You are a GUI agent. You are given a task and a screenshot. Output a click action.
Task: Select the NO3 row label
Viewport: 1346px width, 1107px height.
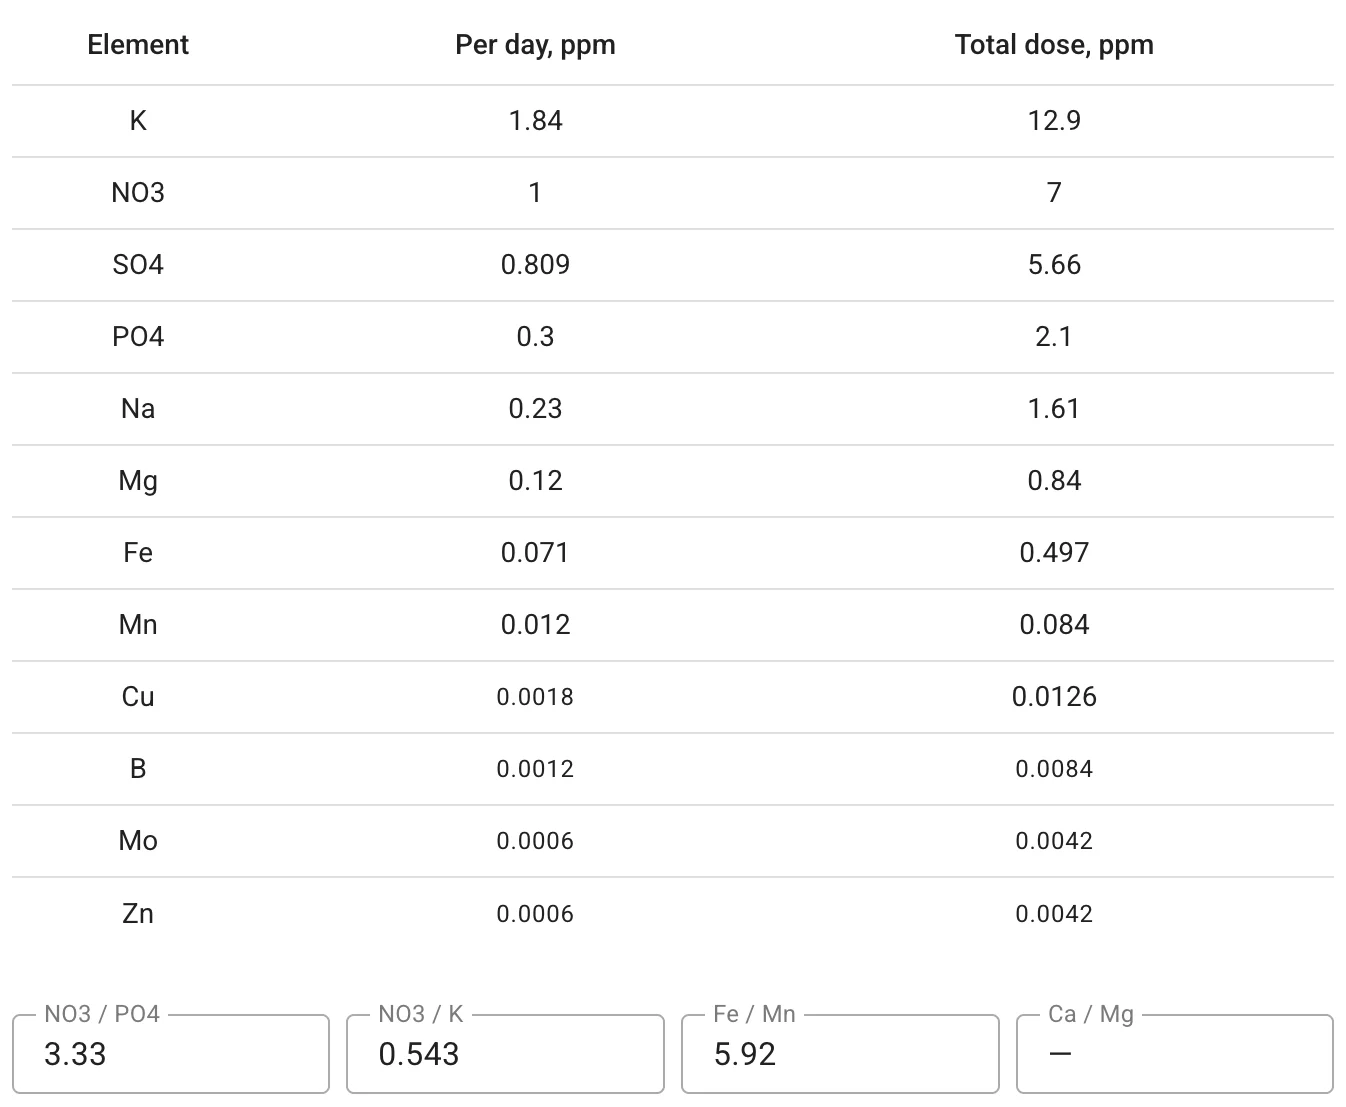[x=137, y=193]
